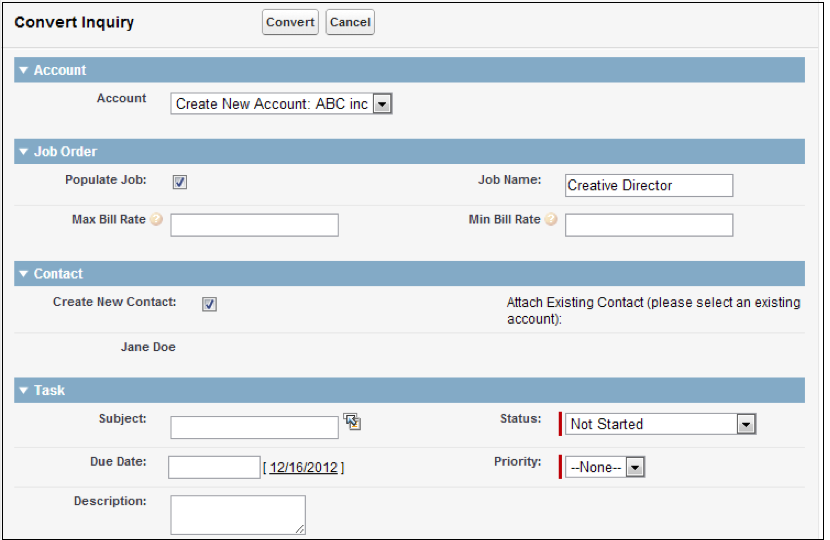The height and width of the screenshot is (540, 830).
Task: Collapse the Account section
Action: (x=23, y=71)
